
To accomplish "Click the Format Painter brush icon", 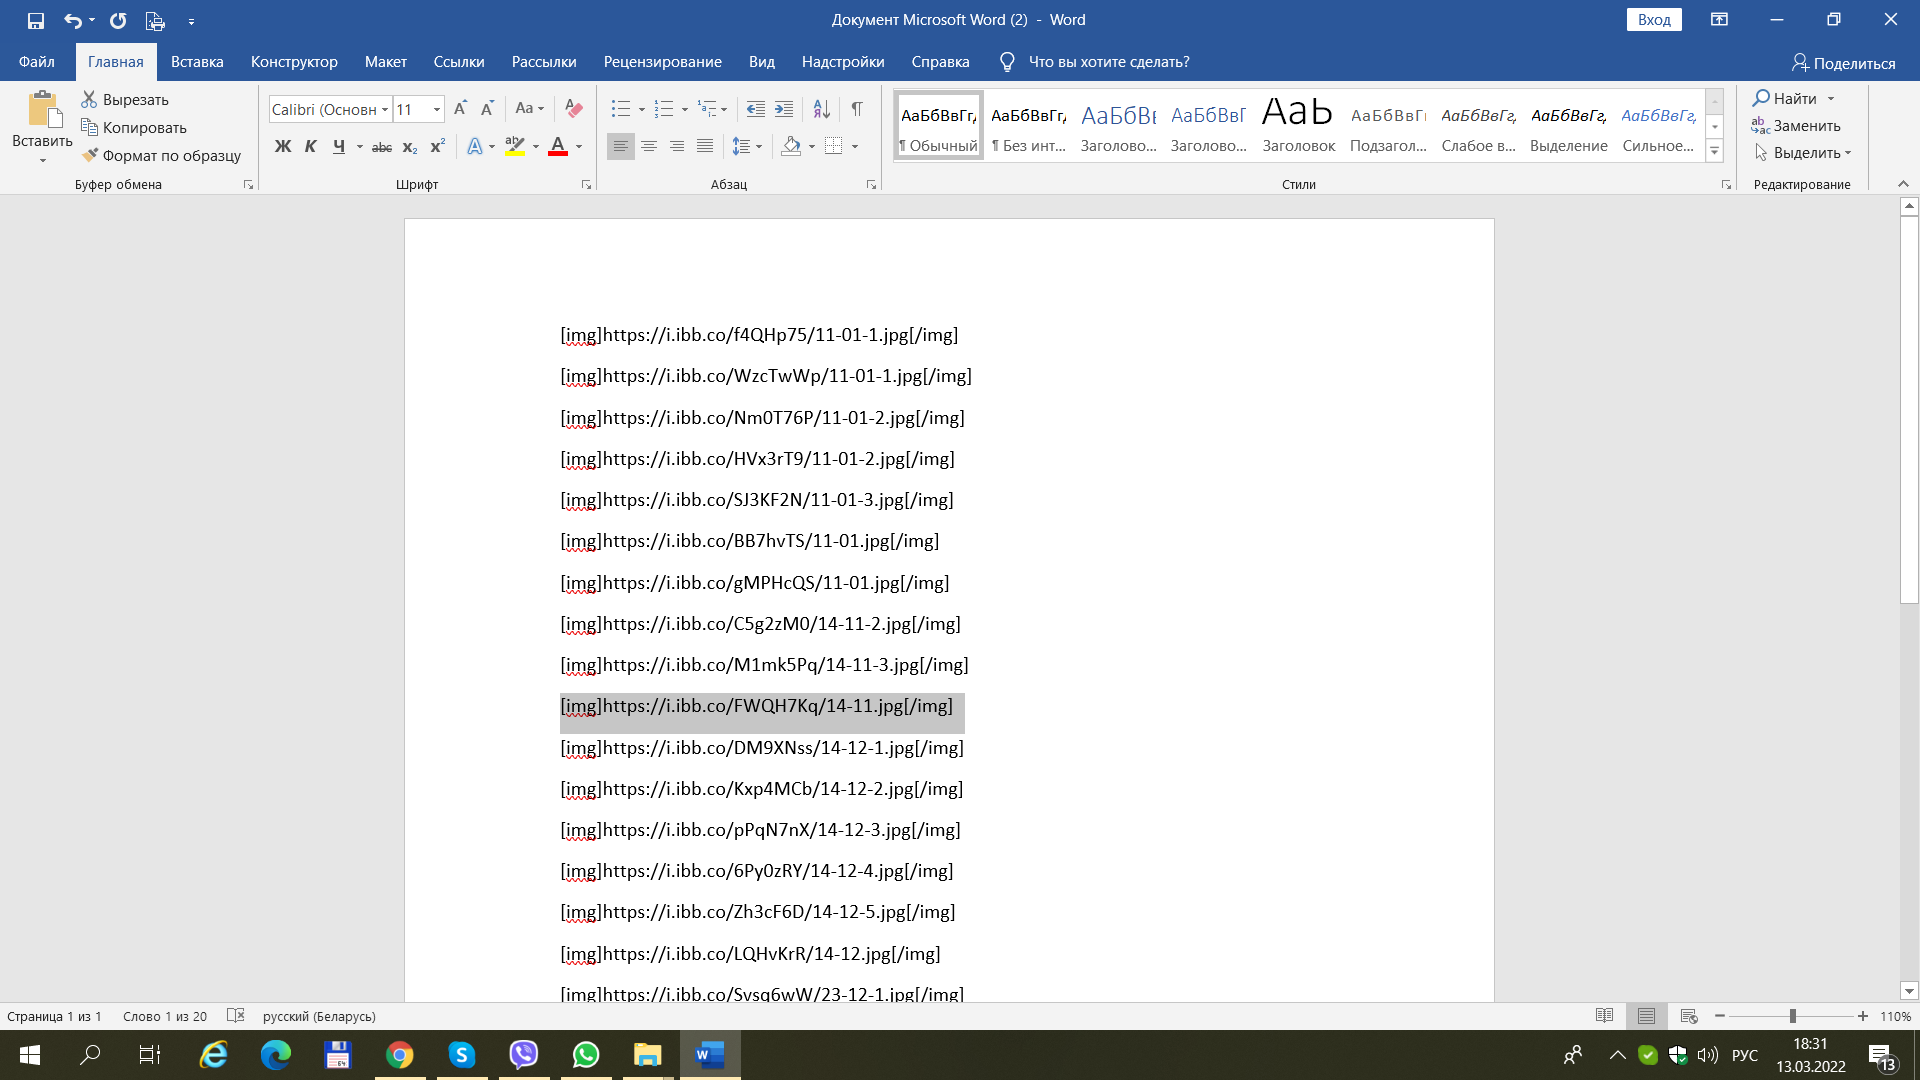I will (x=90, y=155).
